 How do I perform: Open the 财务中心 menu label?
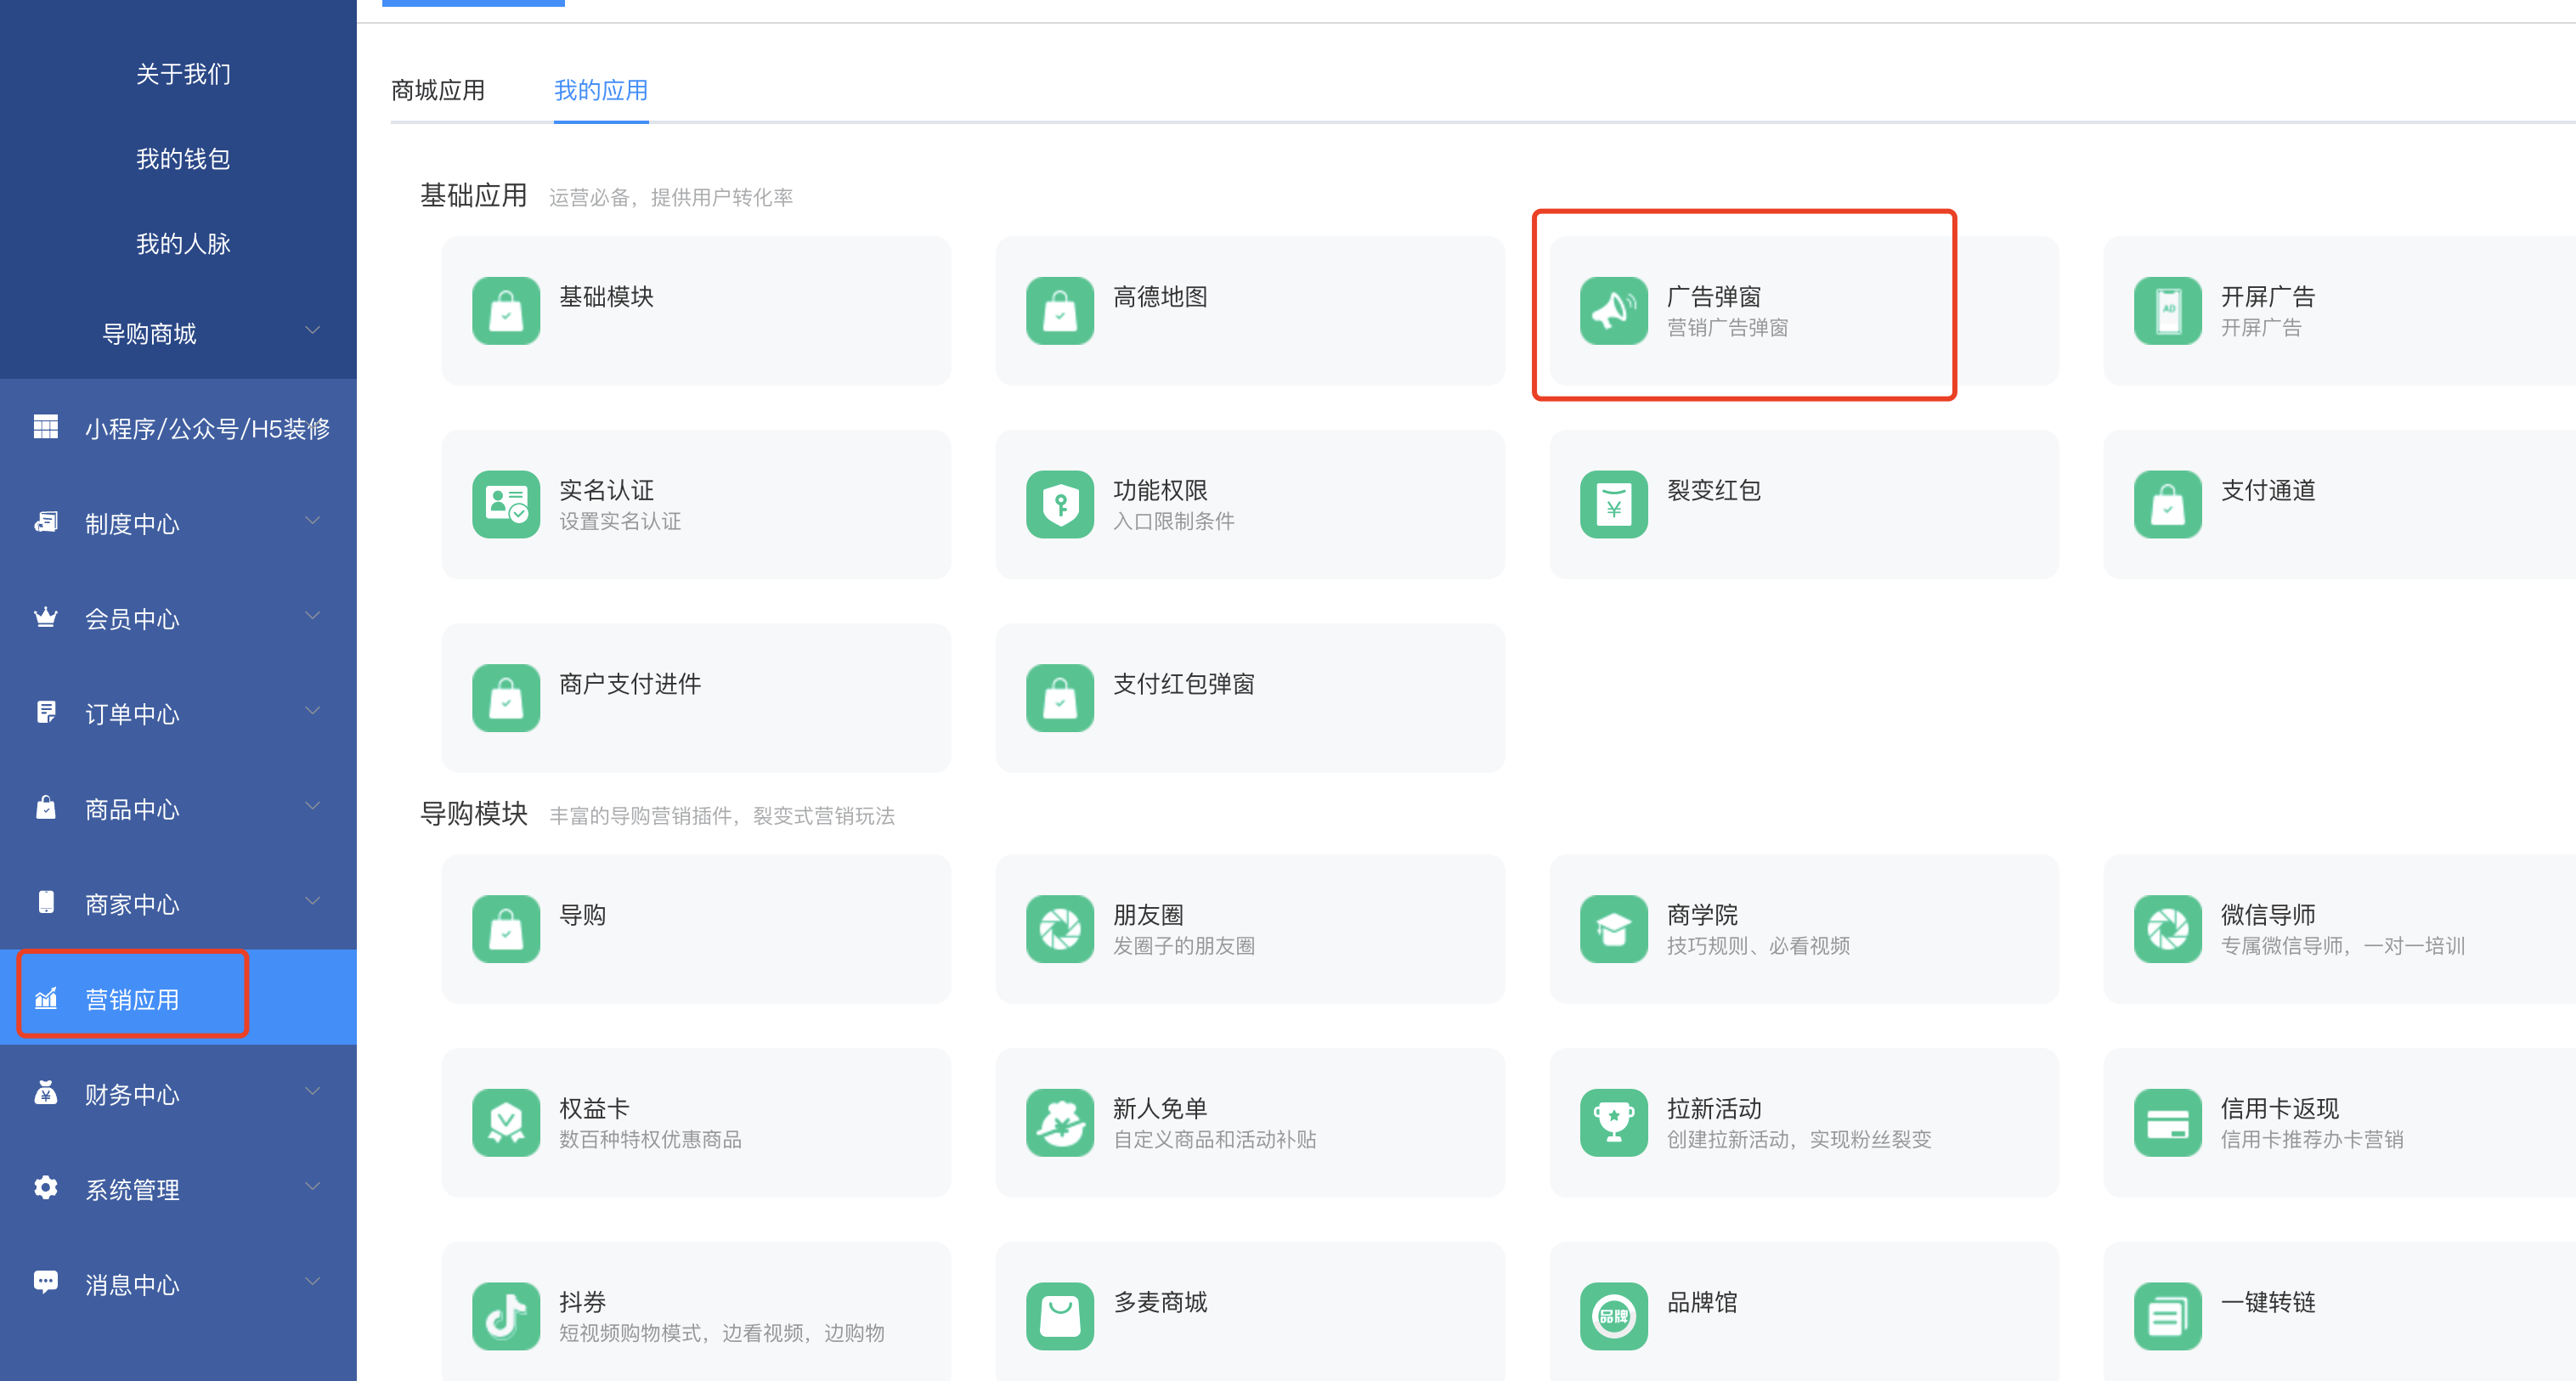132,1095
